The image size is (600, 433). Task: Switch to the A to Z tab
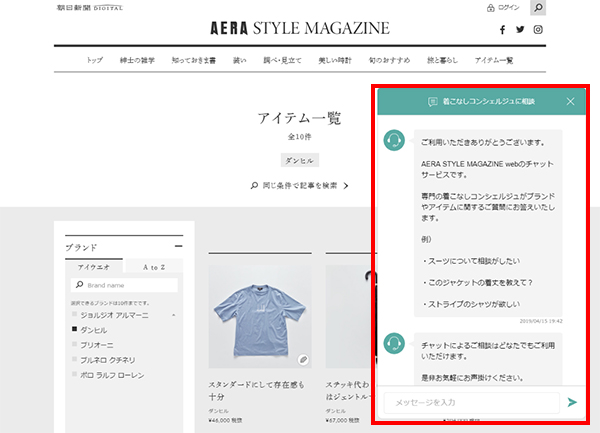(154, 267)
